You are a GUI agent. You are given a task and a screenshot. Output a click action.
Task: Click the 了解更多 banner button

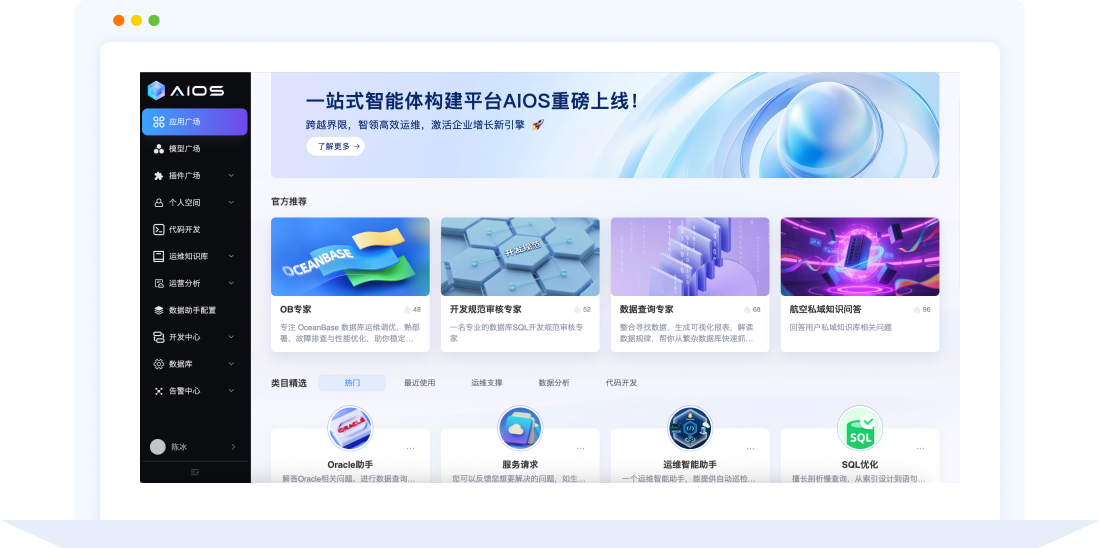pos(335,146)
